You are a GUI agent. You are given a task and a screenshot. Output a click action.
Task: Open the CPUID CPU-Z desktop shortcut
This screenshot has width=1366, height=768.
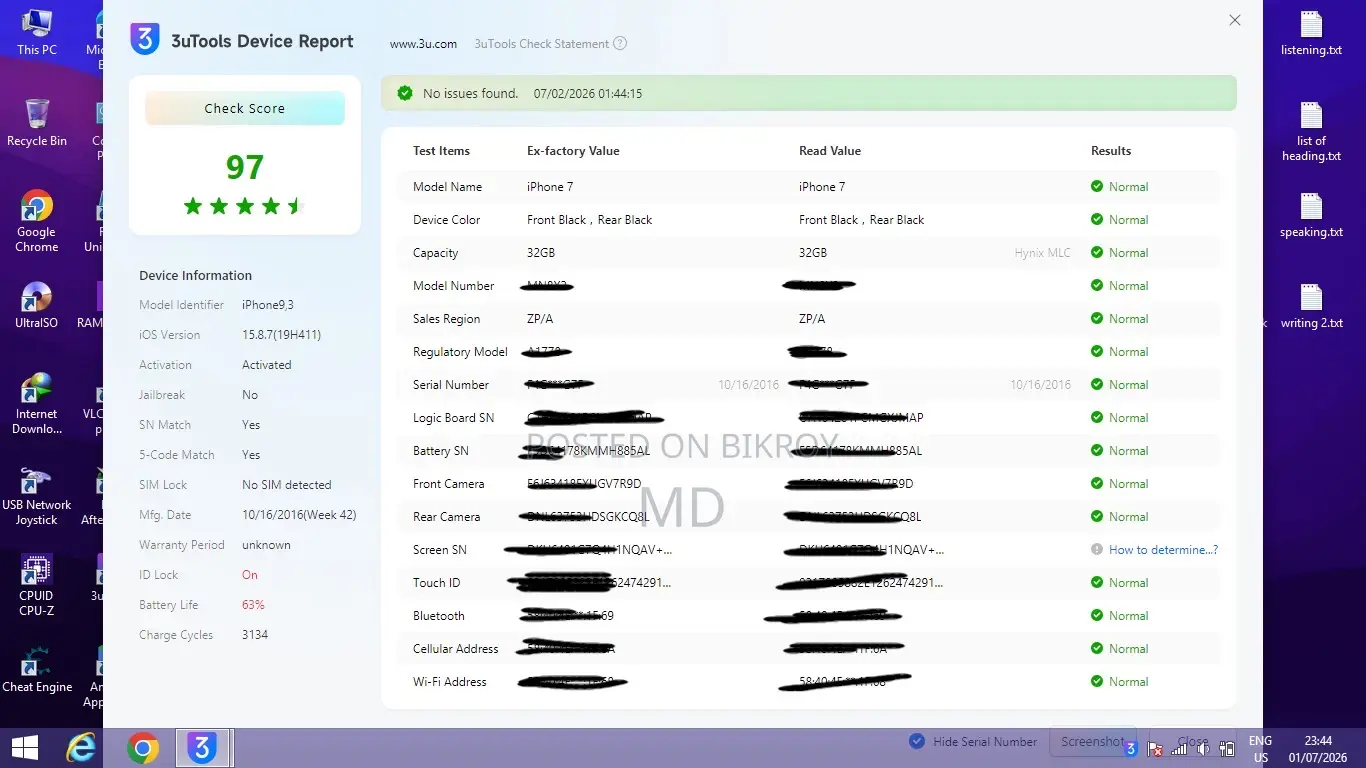[37, 585]
